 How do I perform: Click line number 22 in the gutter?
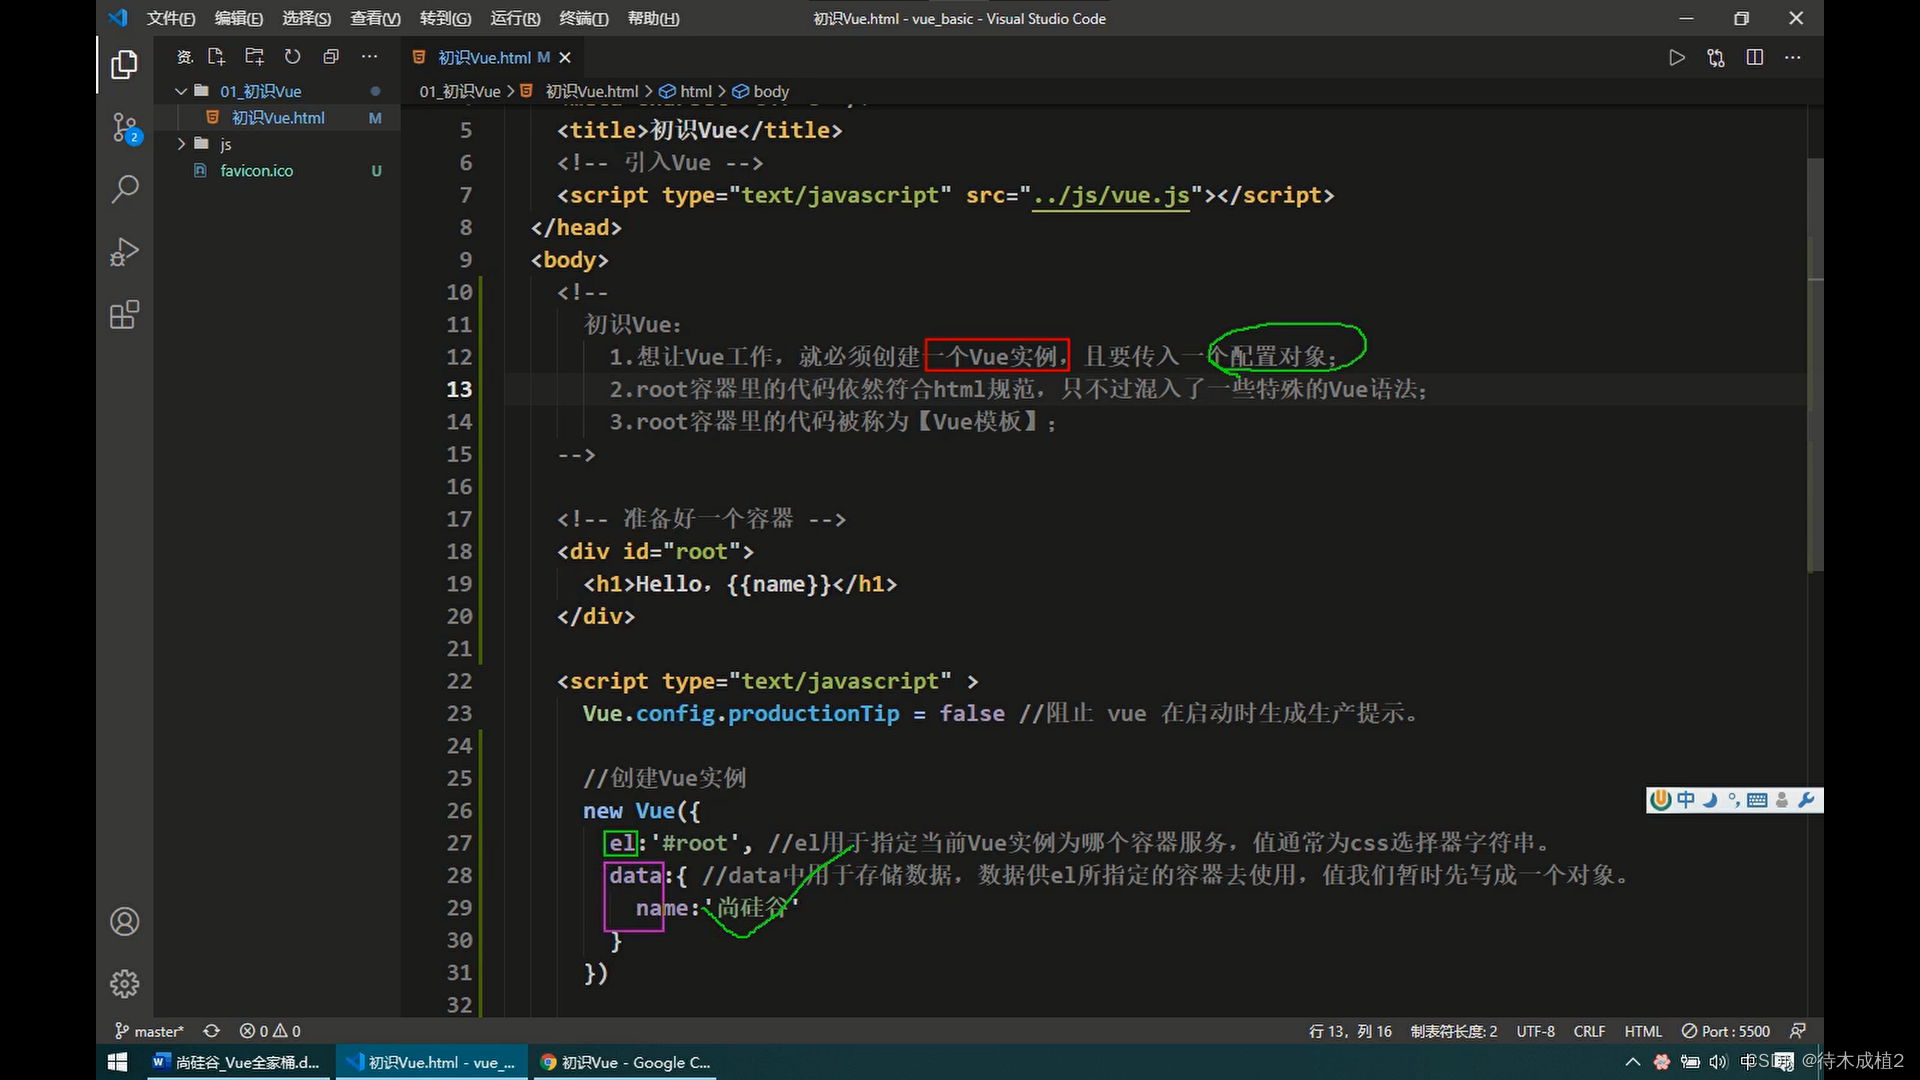click(459, 681)
